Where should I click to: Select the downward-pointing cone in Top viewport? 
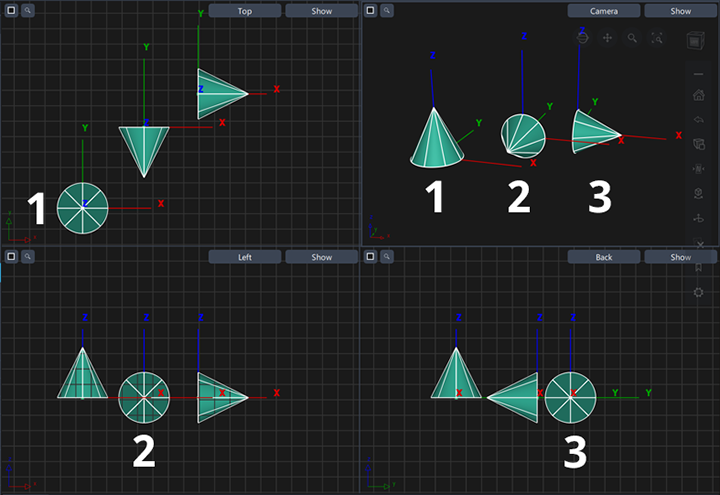[144, 149]
